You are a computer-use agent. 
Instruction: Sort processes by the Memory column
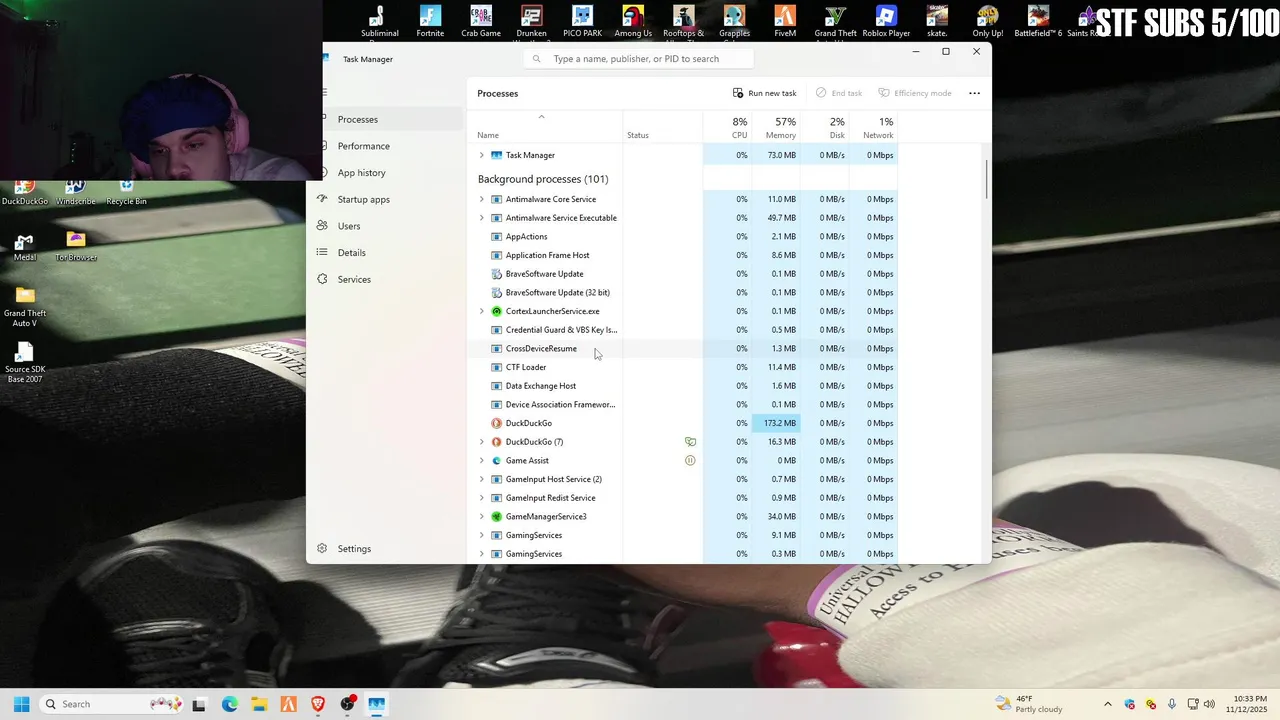tap(776, 128)
